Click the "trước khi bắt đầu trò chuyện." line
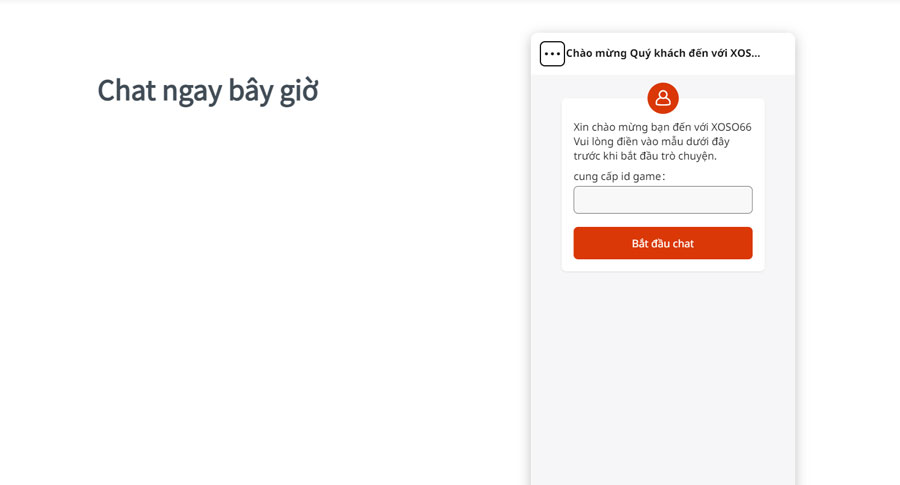The image size is (900, 485). tap(645, 156)
